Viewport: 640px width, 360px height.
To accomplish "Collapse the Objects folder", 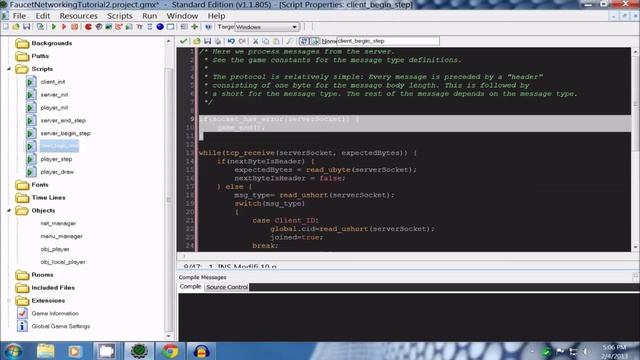I will click(9, 211).
